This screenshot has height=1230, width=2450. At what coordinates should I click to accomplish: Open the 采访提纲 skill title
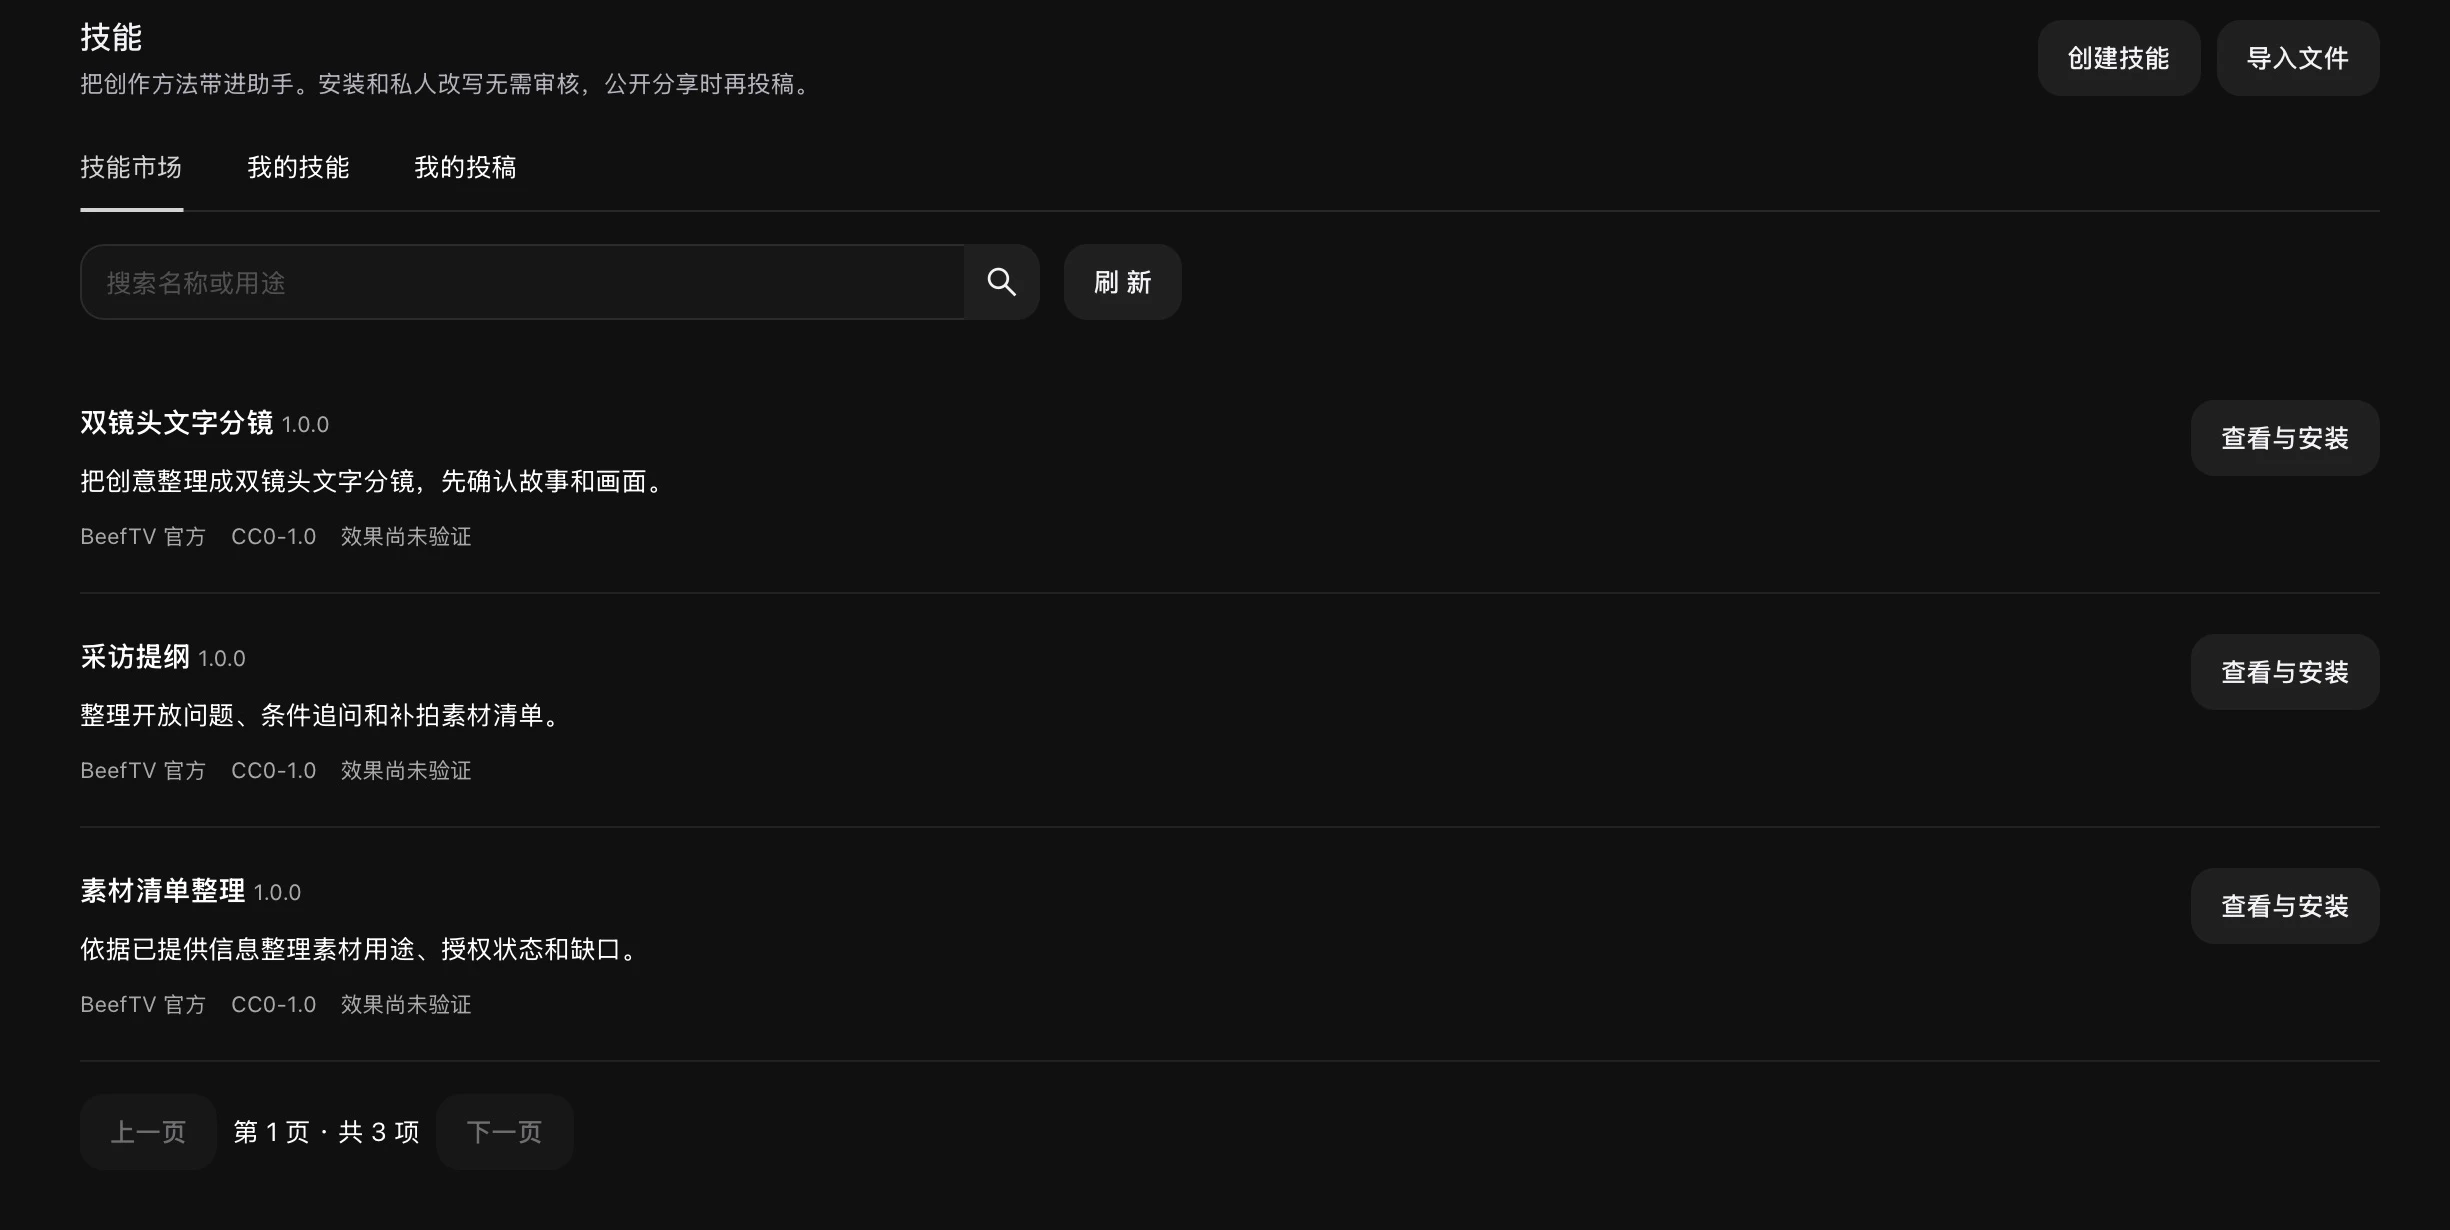135,657
